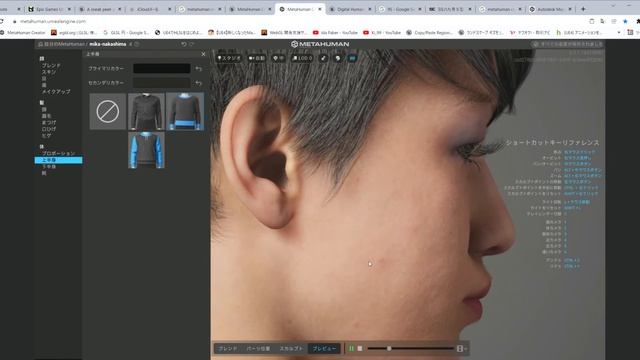Choose the top with blue sleeves thumbnail
The image size is (640, 360).
pyautogui.click(x=146, y=150)
